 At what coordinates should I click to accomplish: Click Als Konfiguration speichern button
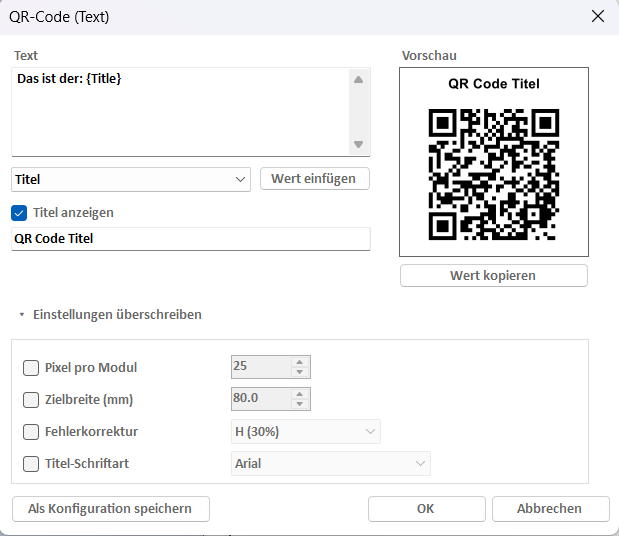tap(111, 509)
